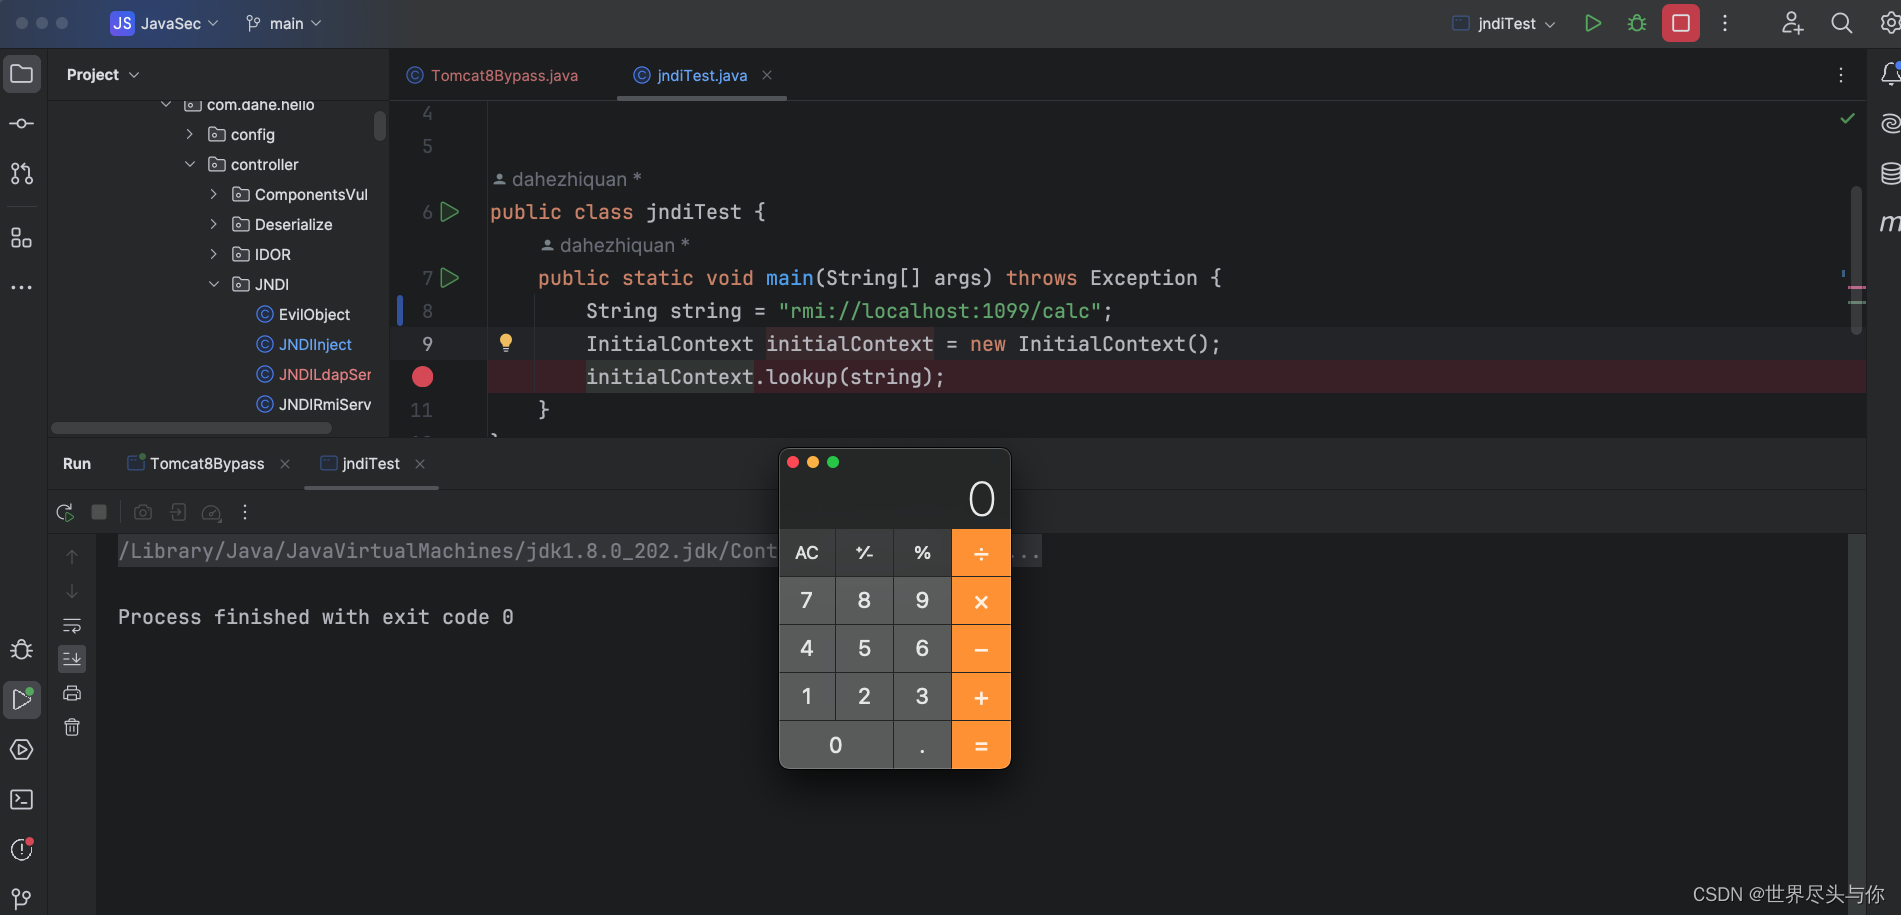1901x915 pixels.
Task: Click the plus button on Calculator
Action: pyautogui.click(x=981, y=697)
